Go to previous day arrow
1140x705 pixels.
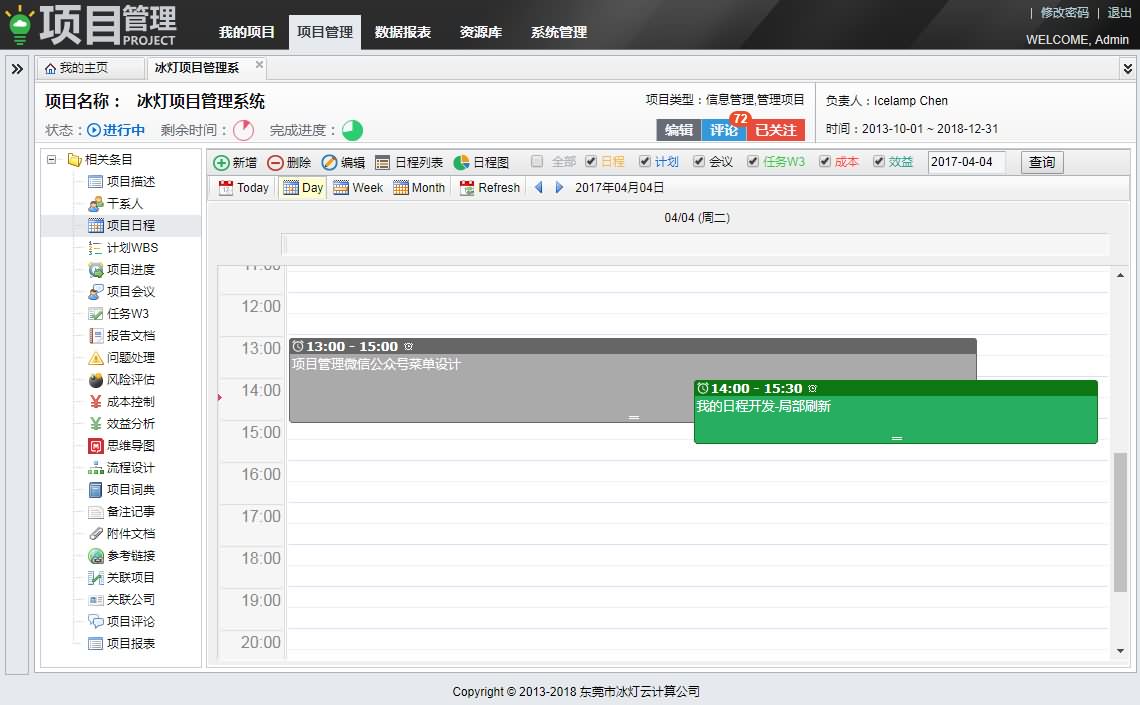(539, 188)
